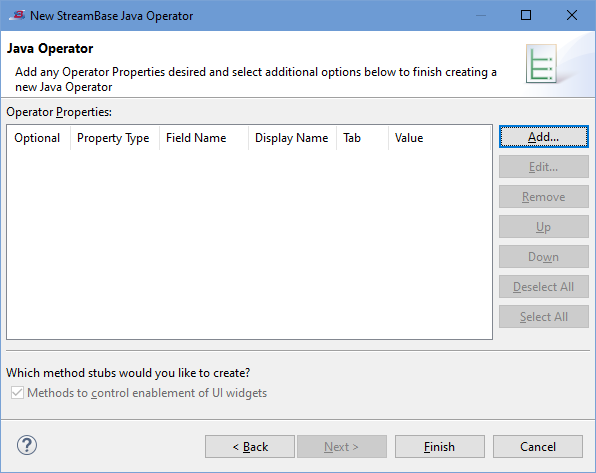The height and width of the screenshot is (473, 596).
Task: Finish creating the Java Operator
Action: [440, 447]
